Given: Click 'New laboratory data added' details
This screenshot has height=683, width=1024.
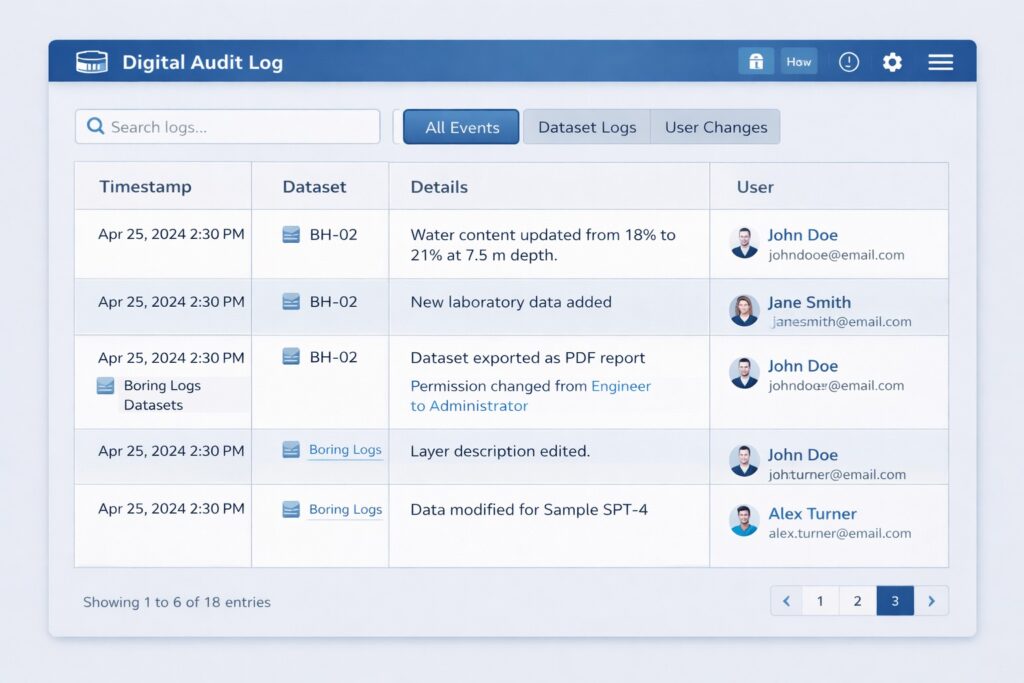Looking at the screenshot, I should (x=511, y=302).
